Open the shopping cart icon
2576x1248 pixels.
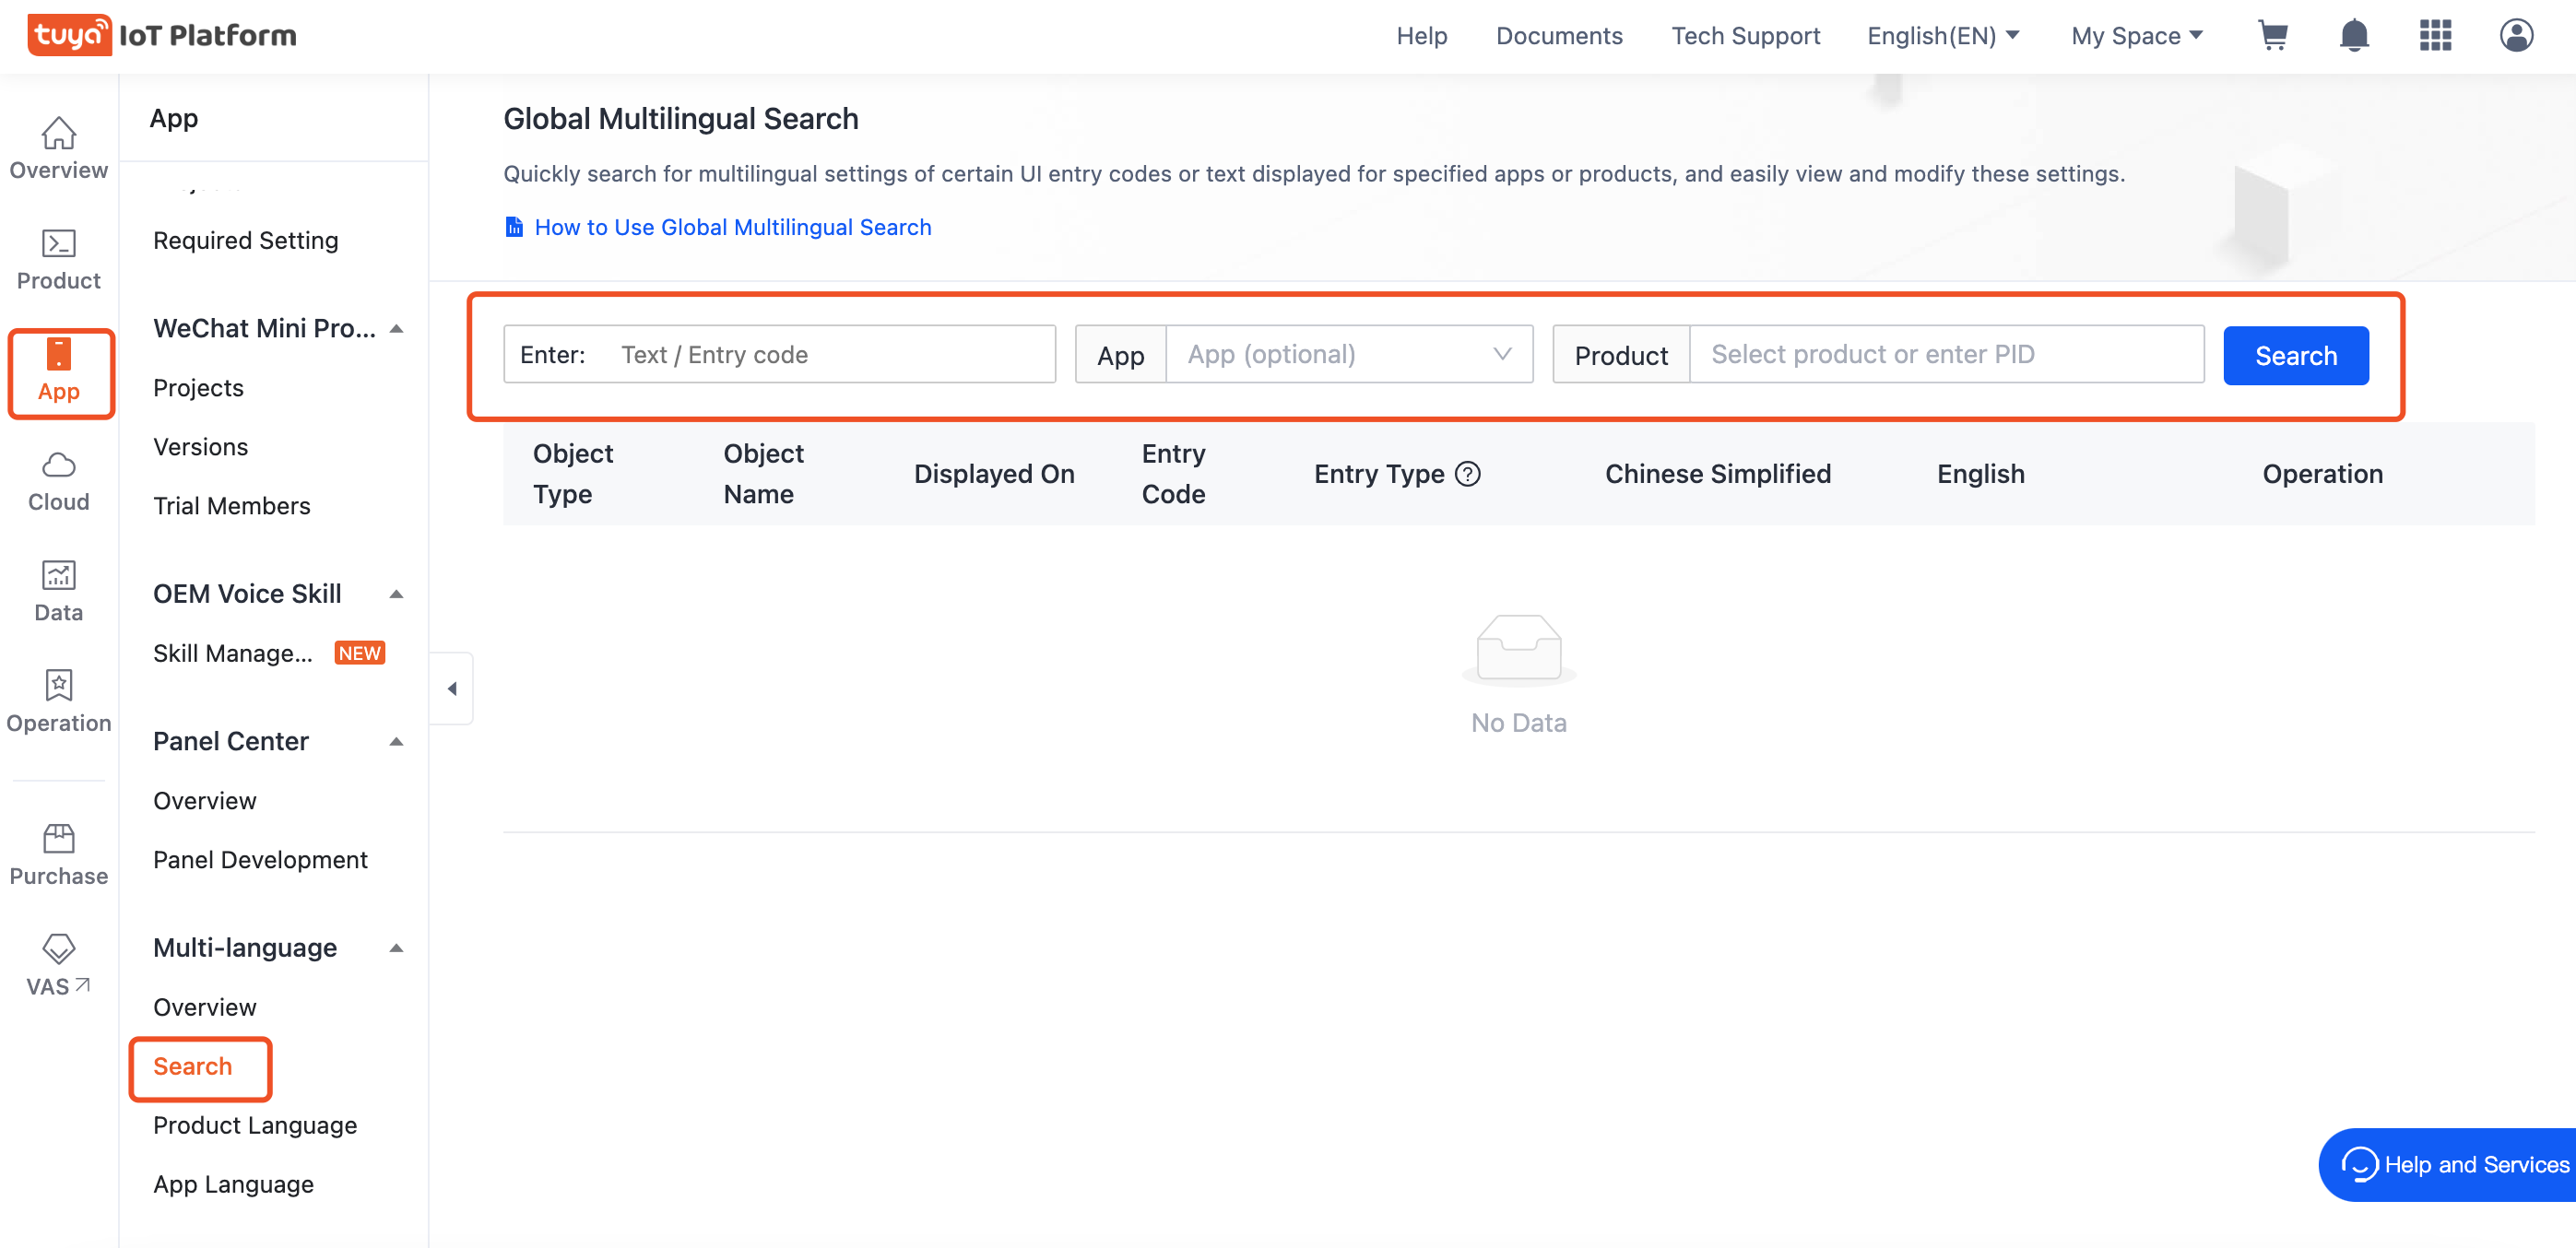pyautogui.click(x=2273, y=35)
